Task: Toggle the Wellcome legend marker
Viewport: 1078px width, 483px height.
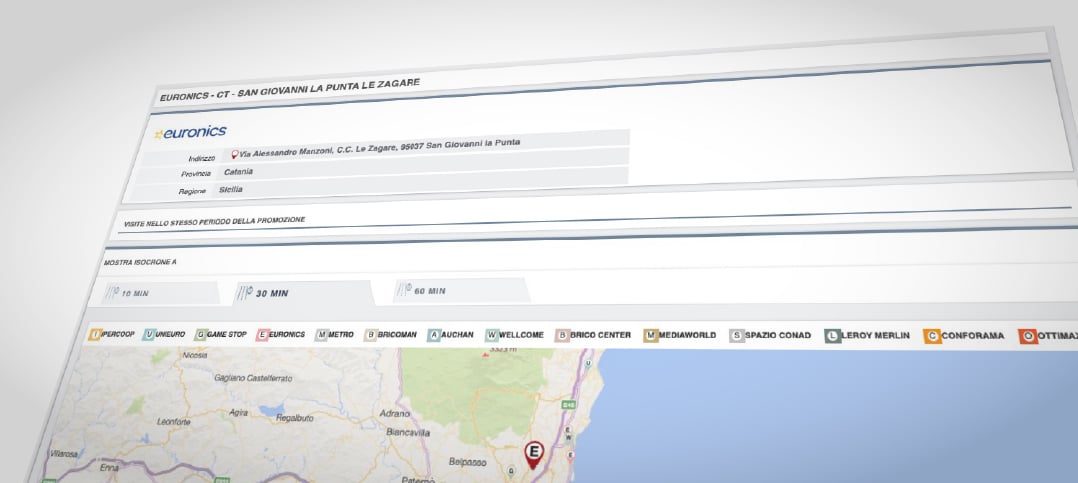Action: 492,335
